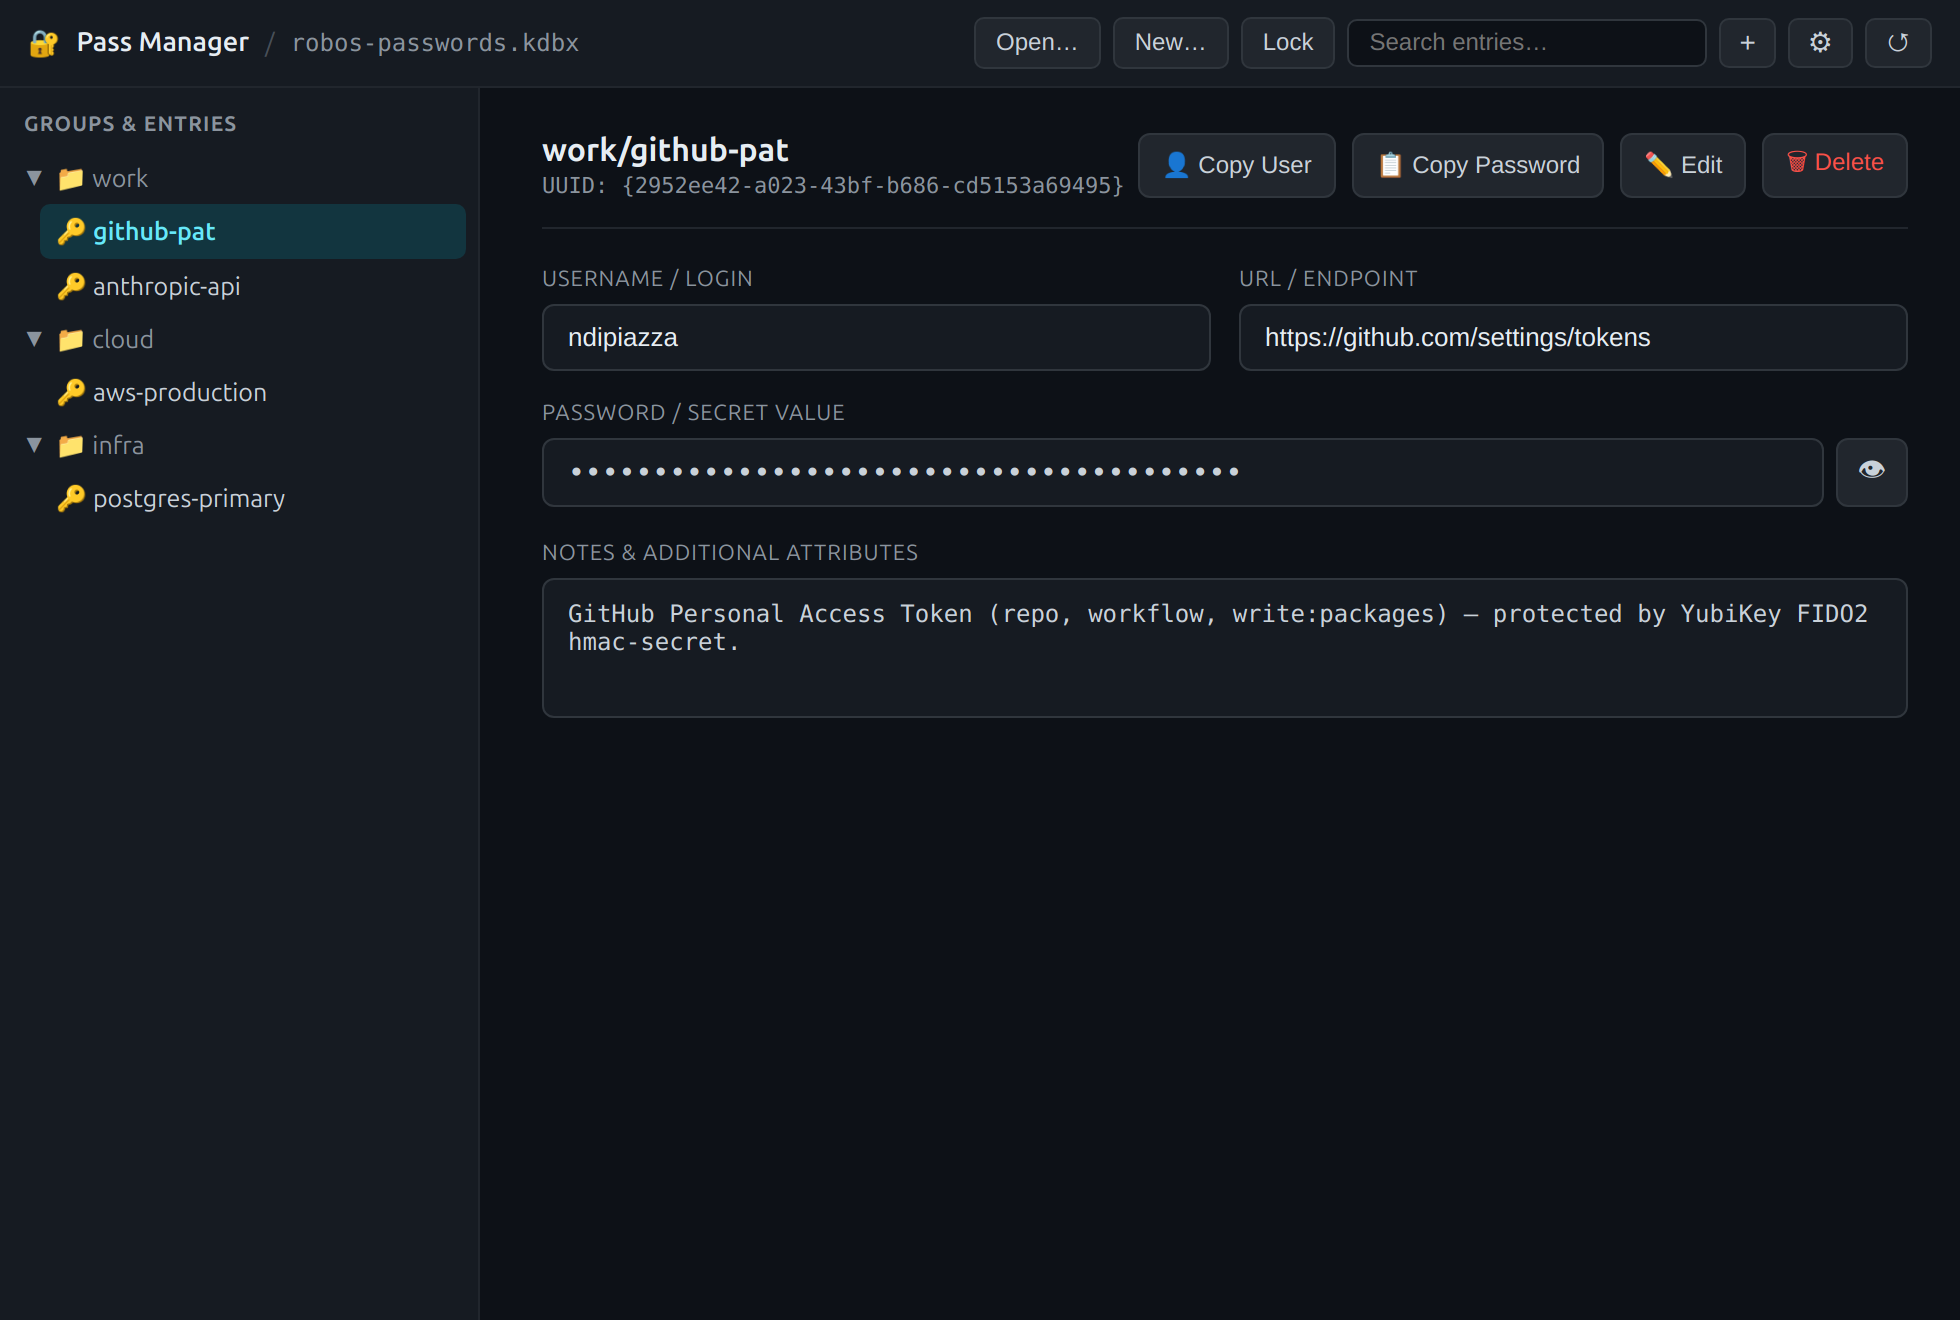Open settings via gear icon
This screenshot has width=1960, height=1320.
point(1820,43)
